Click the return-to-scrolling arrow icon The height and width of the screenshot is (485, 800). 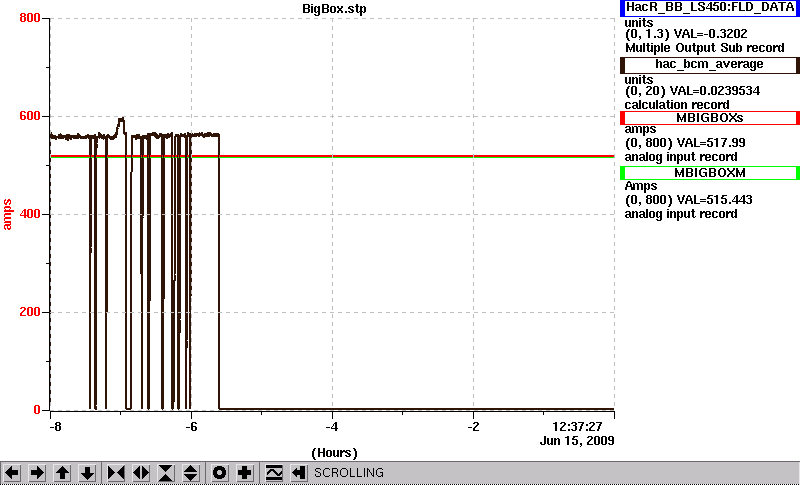299,473
